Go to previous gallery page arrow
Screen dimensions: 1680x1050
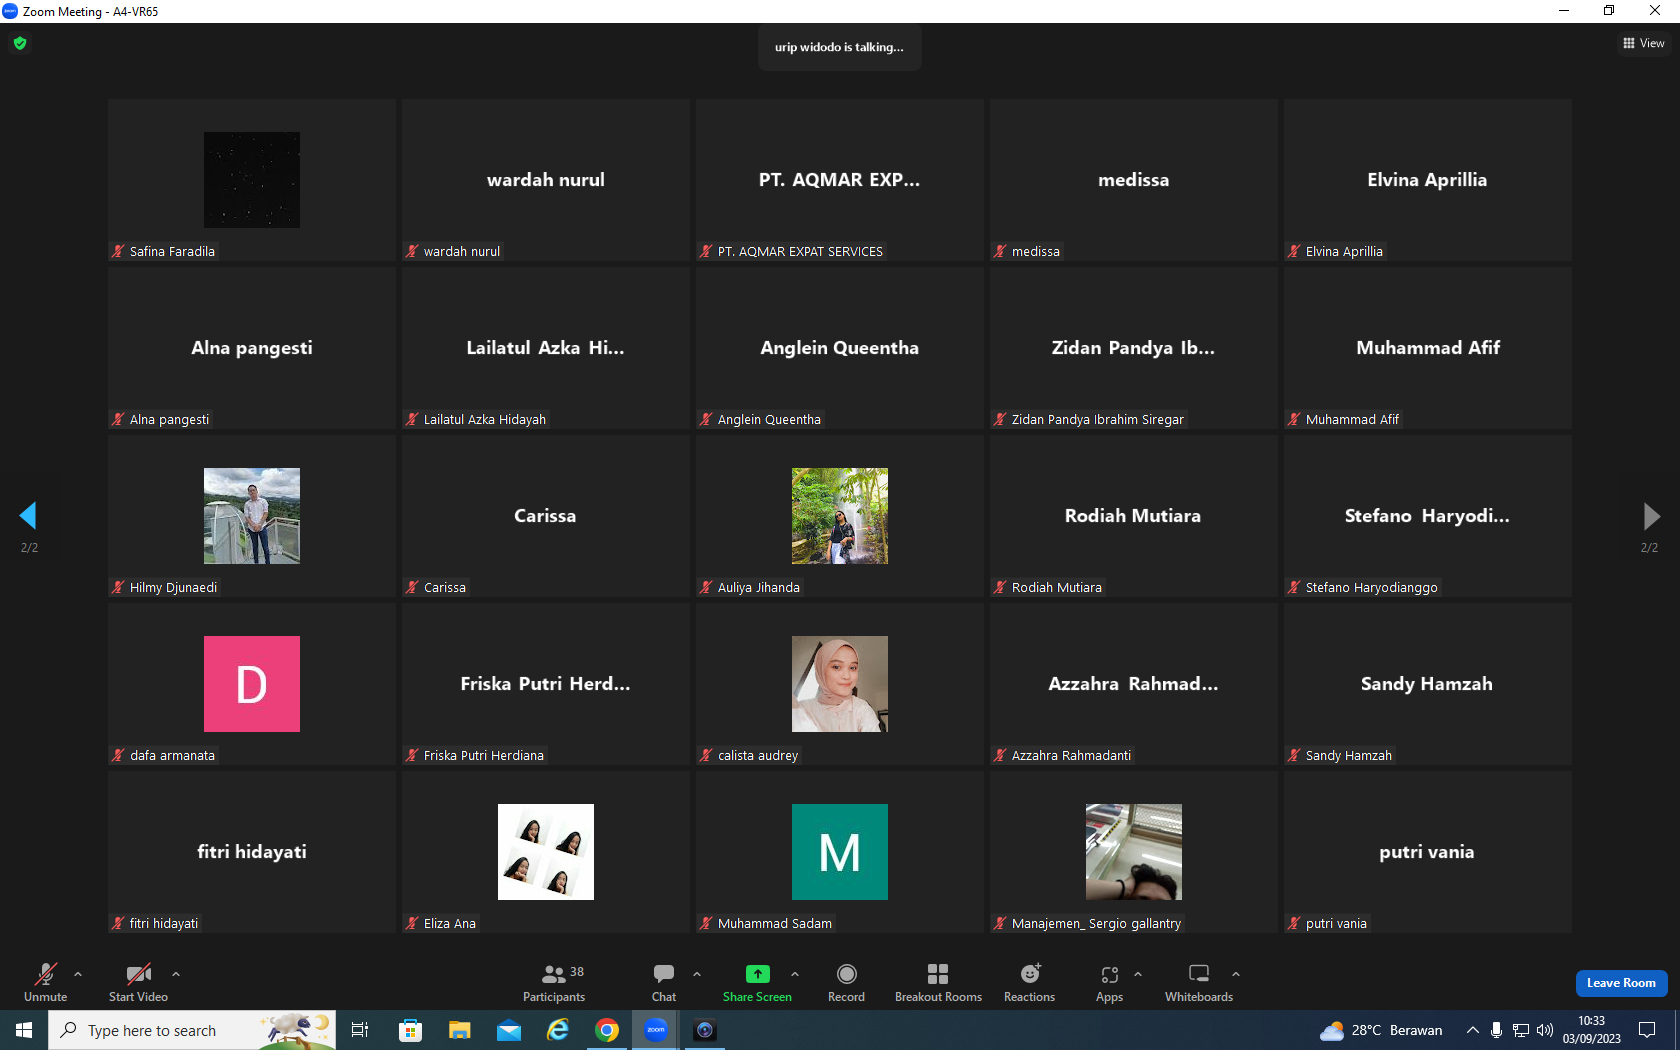[x=28, y=516]
